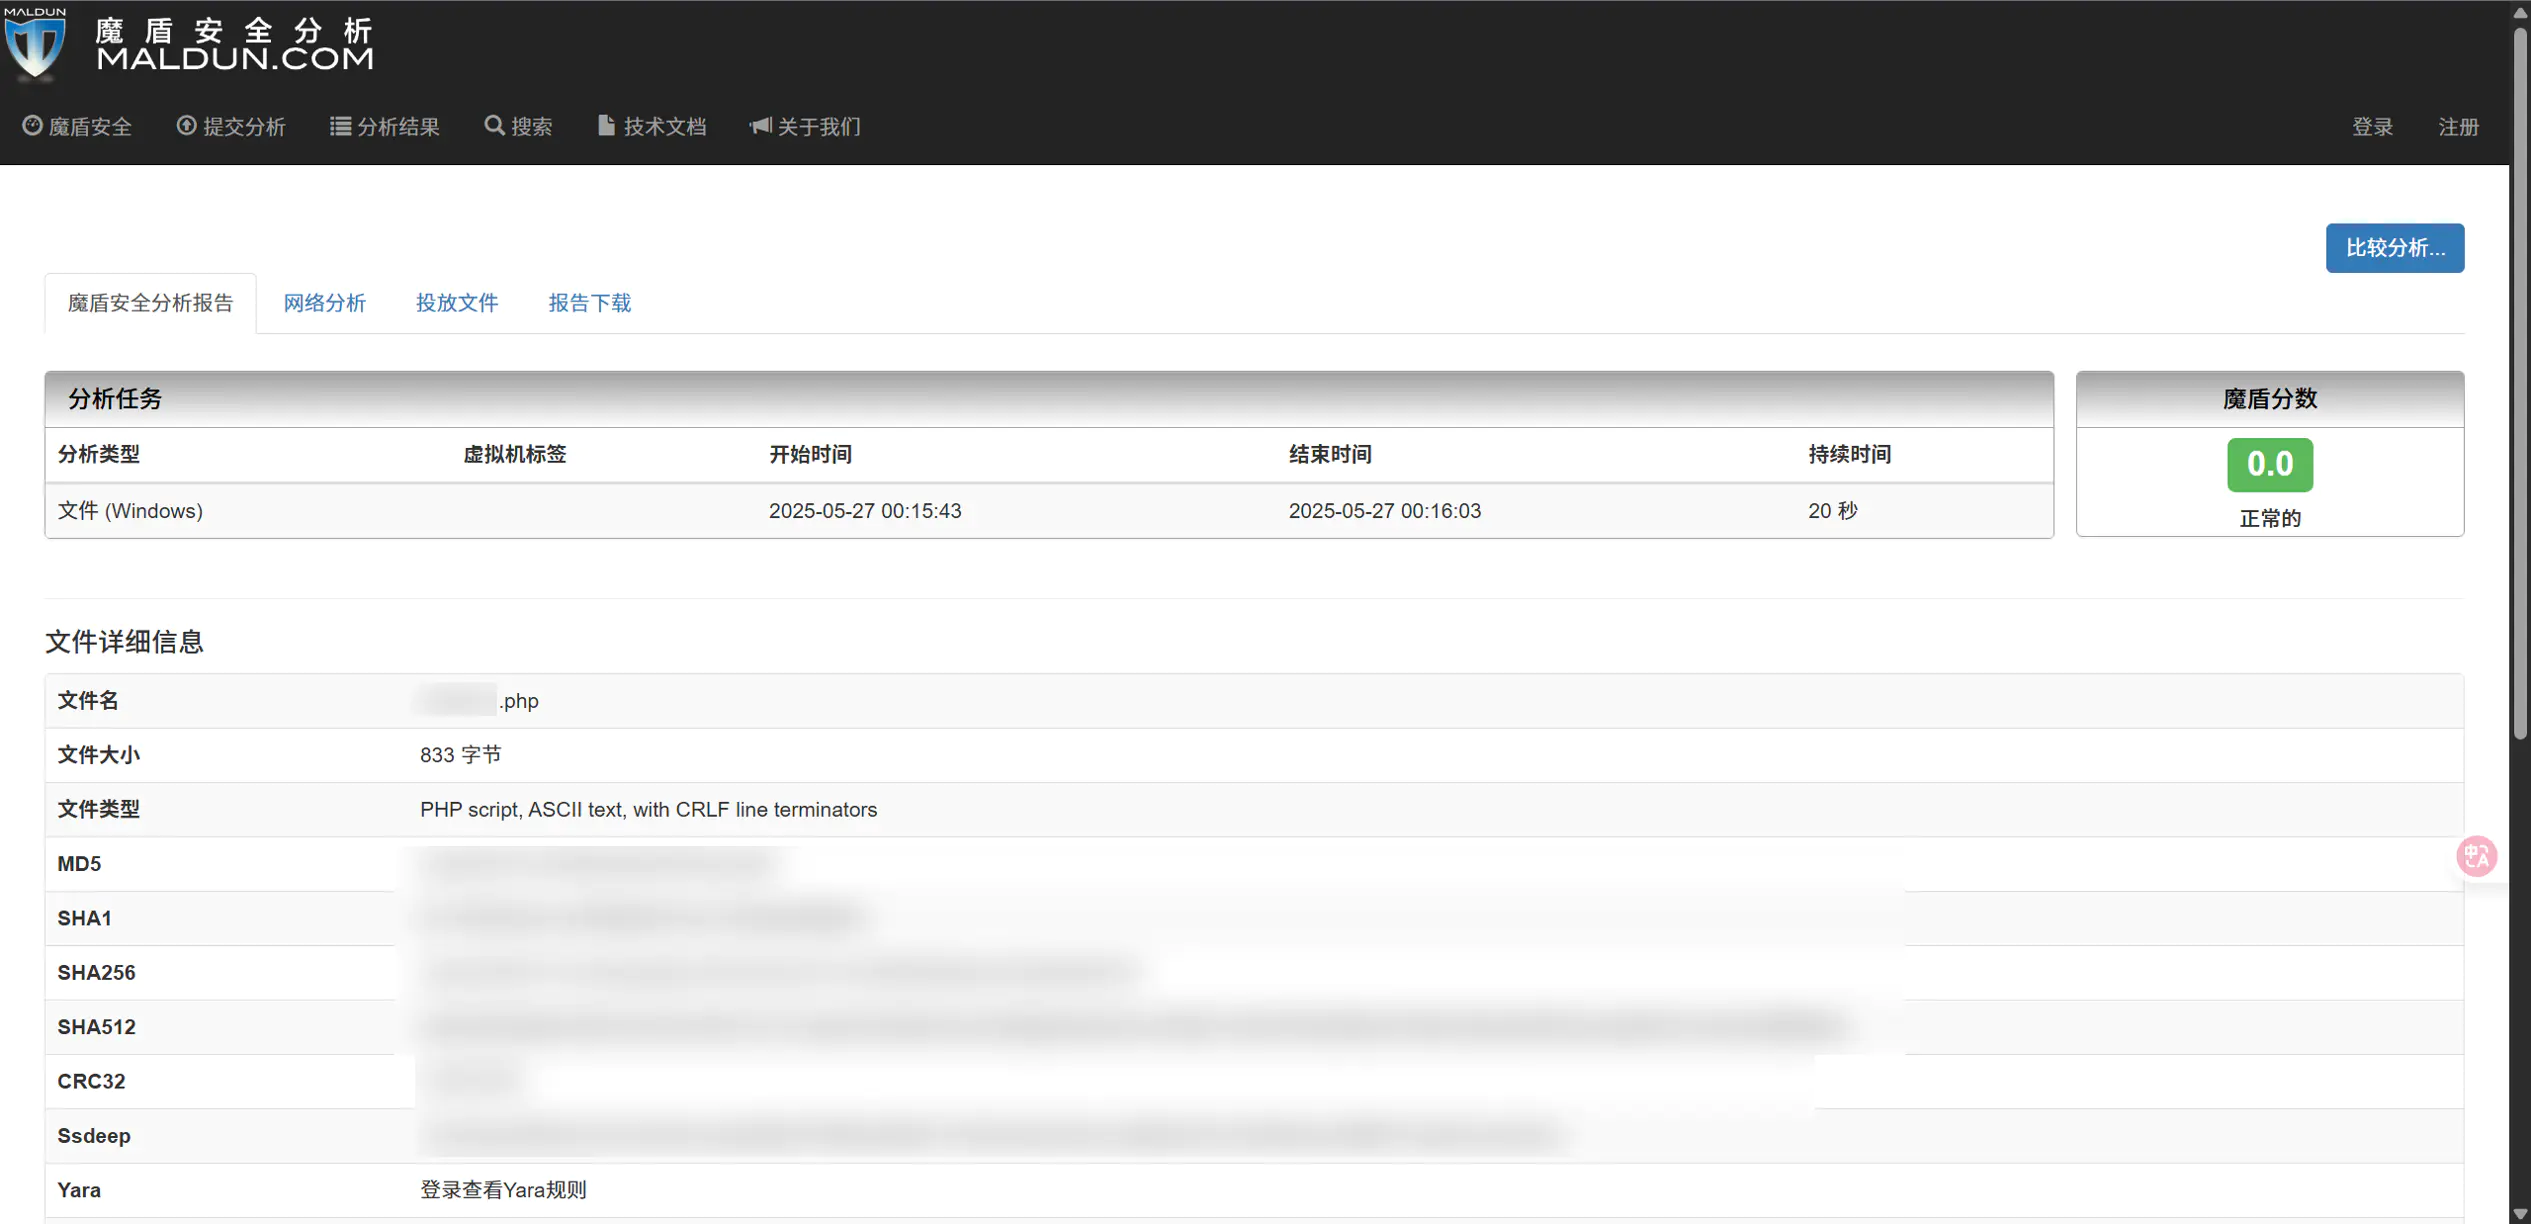Click the magnifier icon beside 搜索
2531x1224 pixels.
[x=494, y=126]
